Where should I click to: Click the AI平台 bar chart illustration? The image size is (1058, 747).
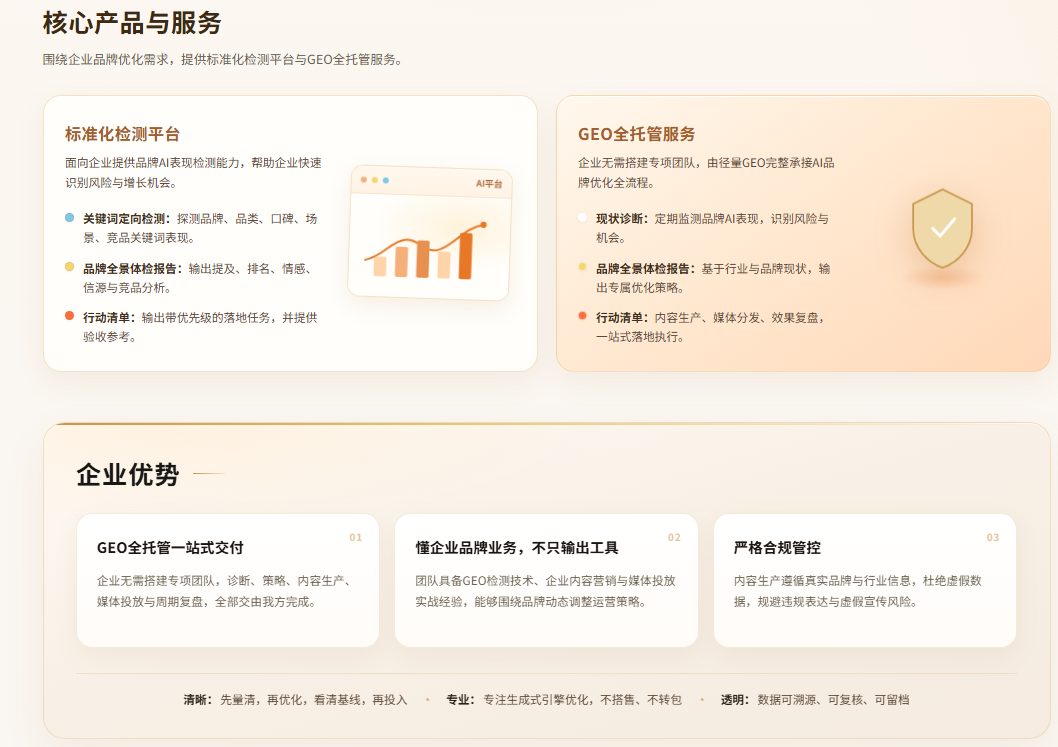430,233
